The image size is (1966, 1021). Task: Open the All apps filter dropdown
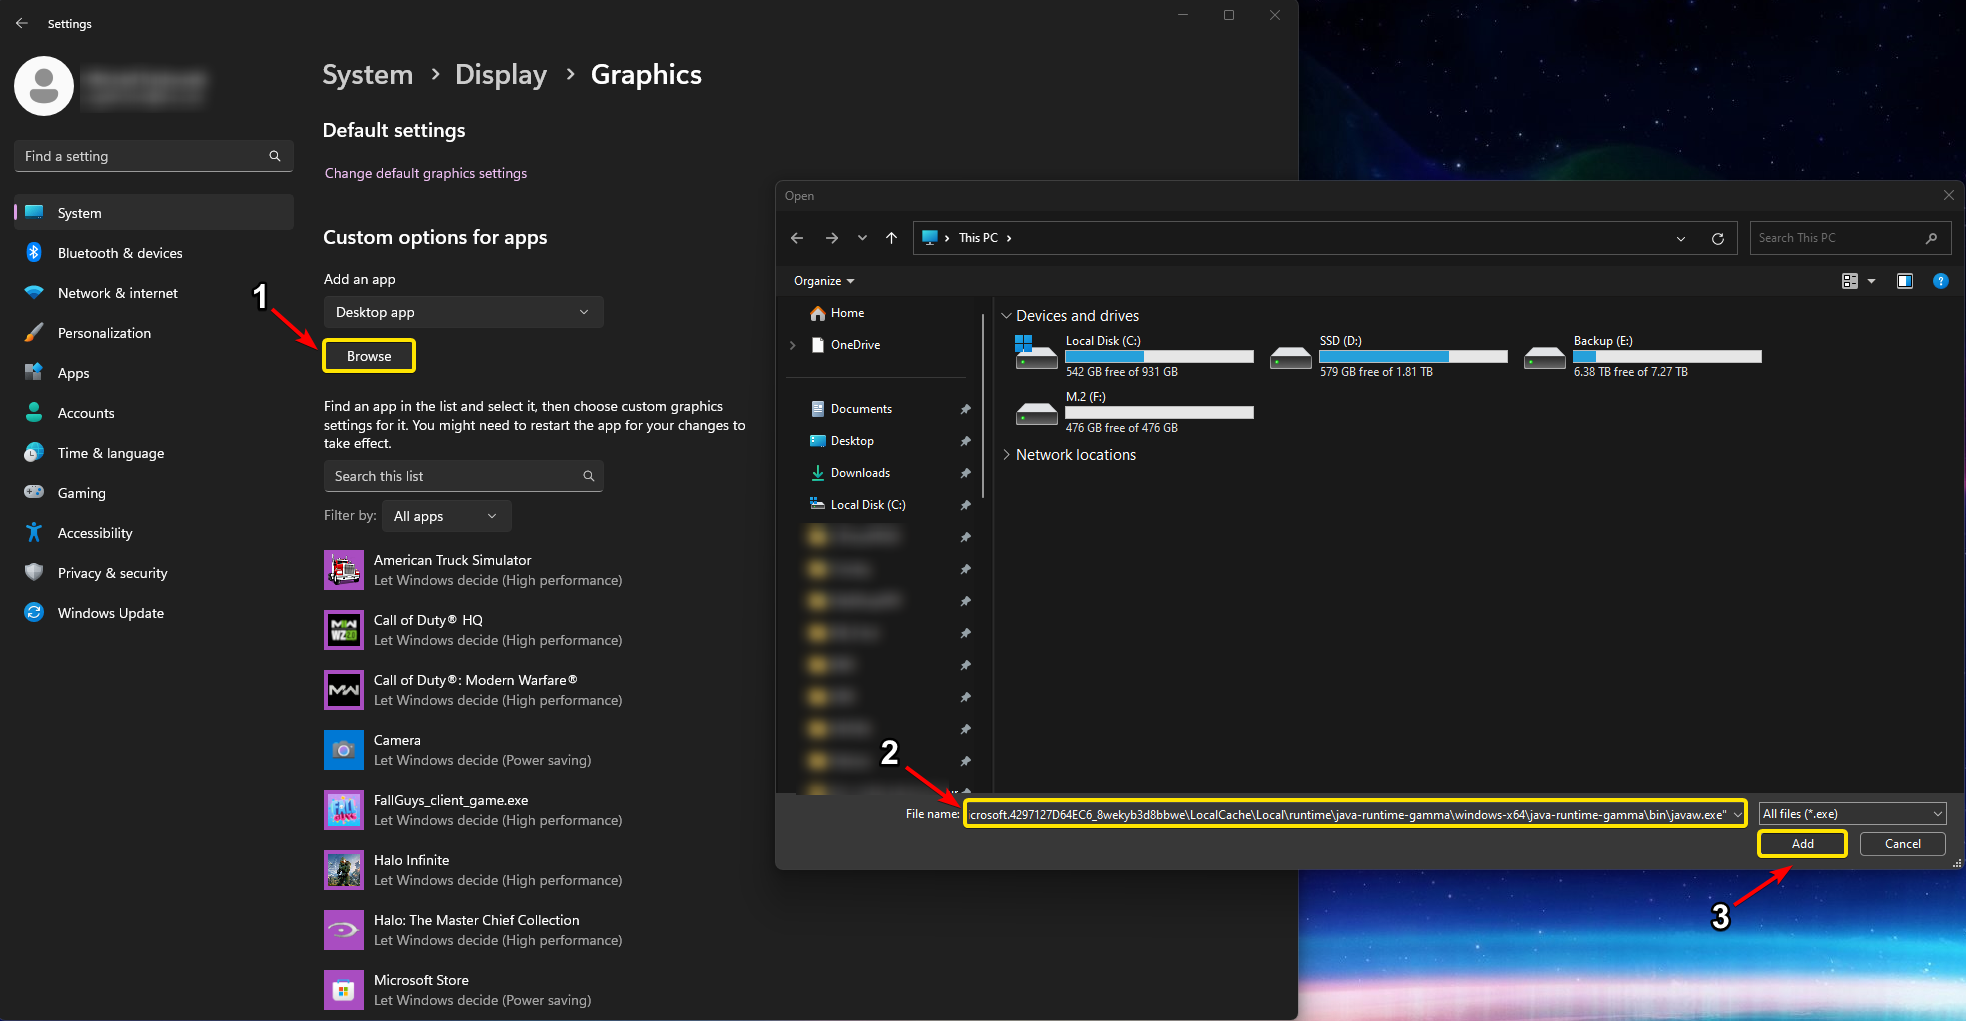446,516
